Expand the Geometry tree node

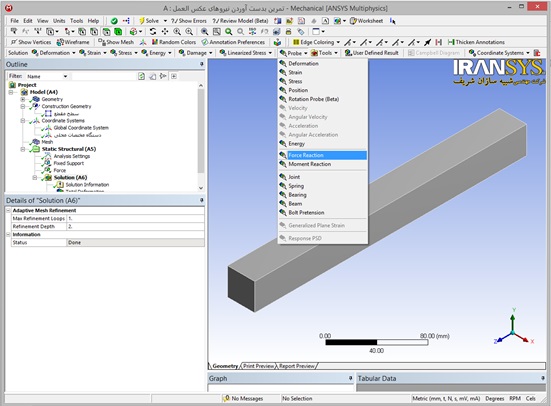[x=23, y=99]
